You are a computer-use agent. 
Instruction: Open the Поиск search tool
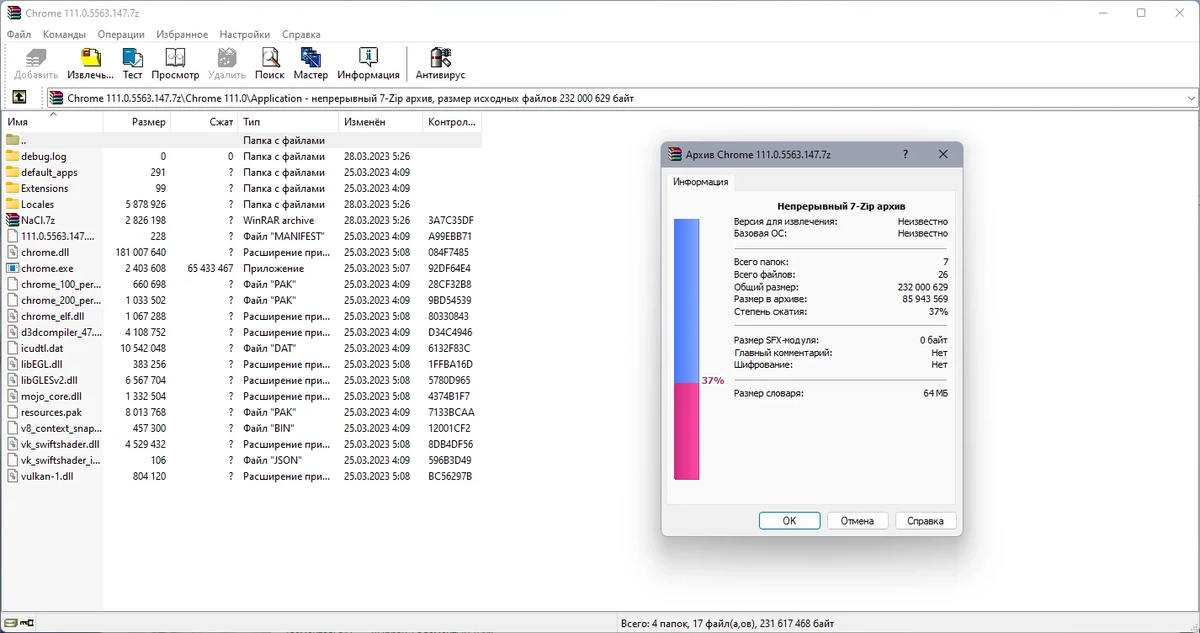269,64
